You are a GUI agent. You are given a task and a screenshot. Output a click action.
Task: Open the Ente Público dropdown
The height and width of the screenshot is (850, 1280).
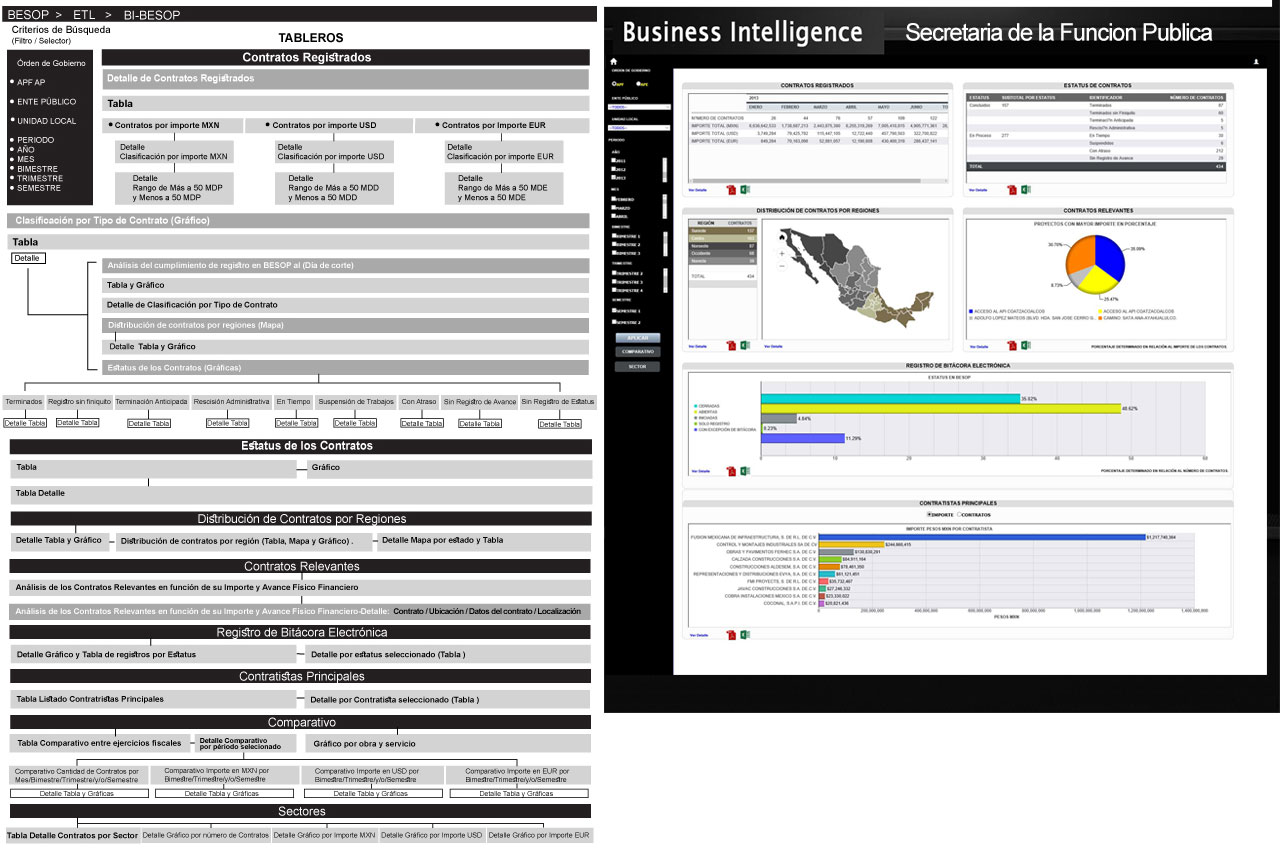tap(640, 106)
